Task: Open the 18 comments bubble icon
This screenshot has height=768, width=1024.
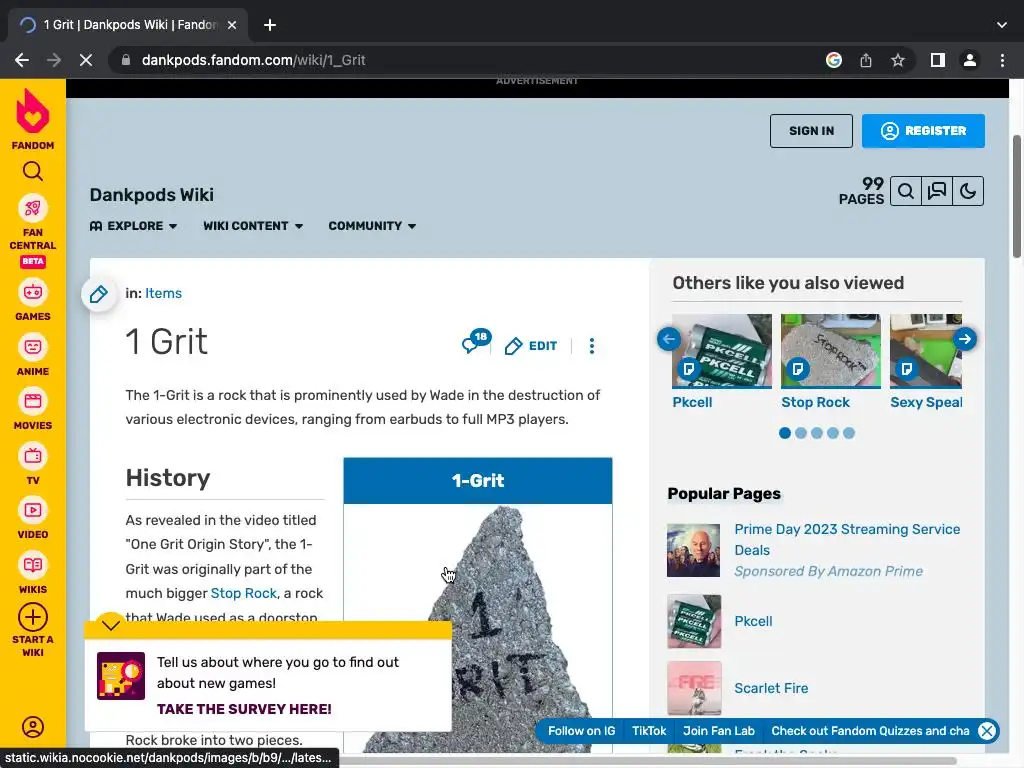Action: [x=475, y=341]
